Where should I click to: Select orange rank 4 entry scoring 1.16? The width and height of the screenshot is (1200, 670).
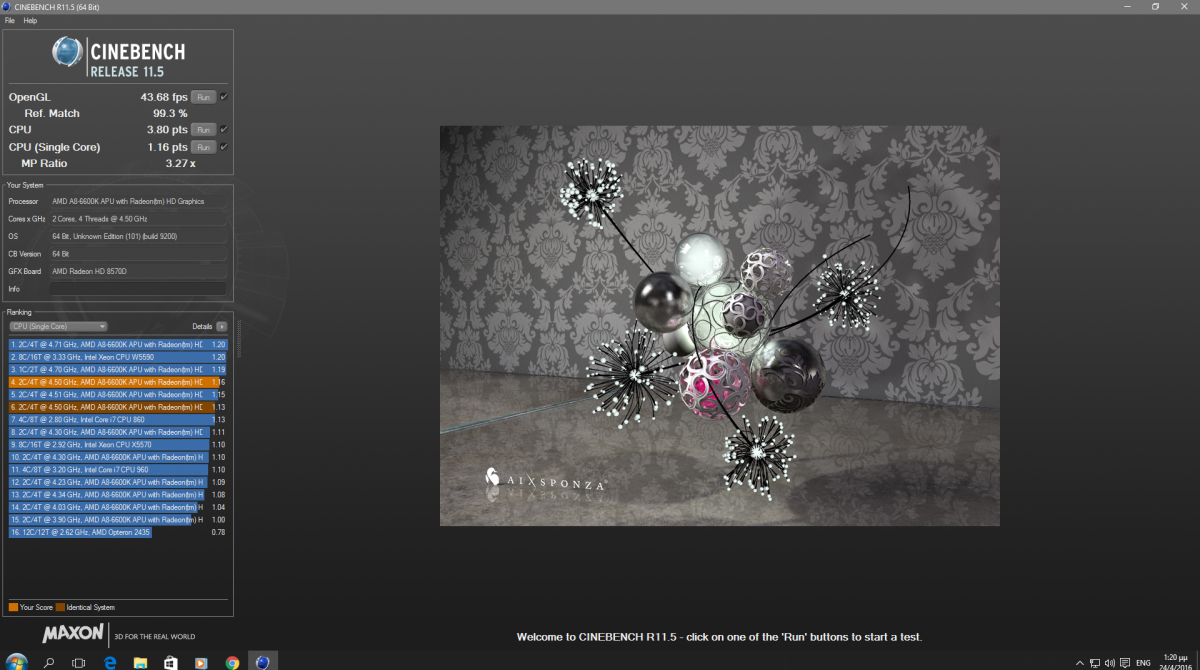point(118,382)
